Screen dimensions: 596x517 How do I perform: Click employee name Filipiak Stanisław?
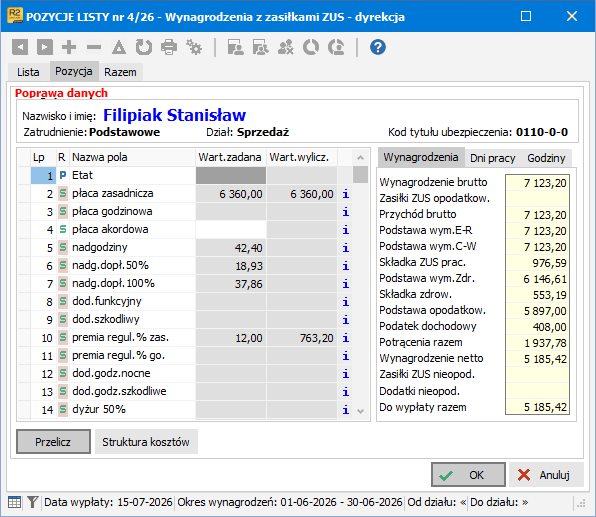pos(174,115)
